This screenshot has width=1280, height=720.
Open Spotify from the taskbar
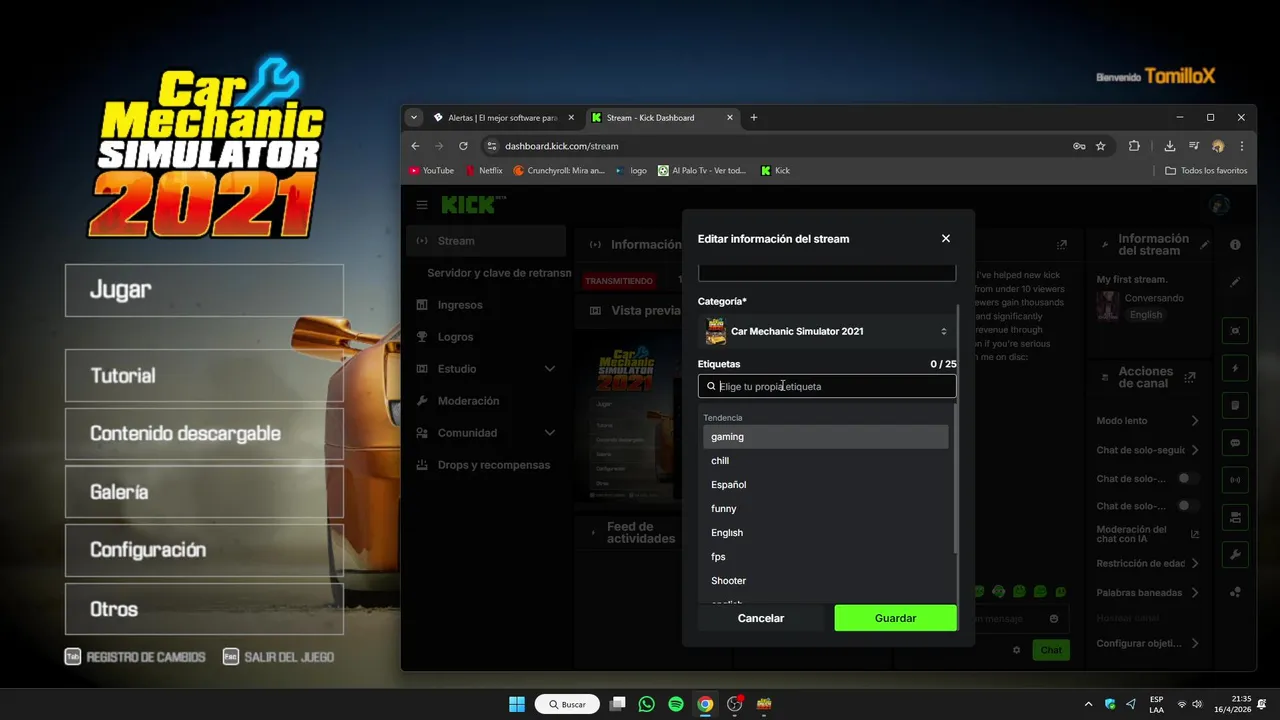676,704
